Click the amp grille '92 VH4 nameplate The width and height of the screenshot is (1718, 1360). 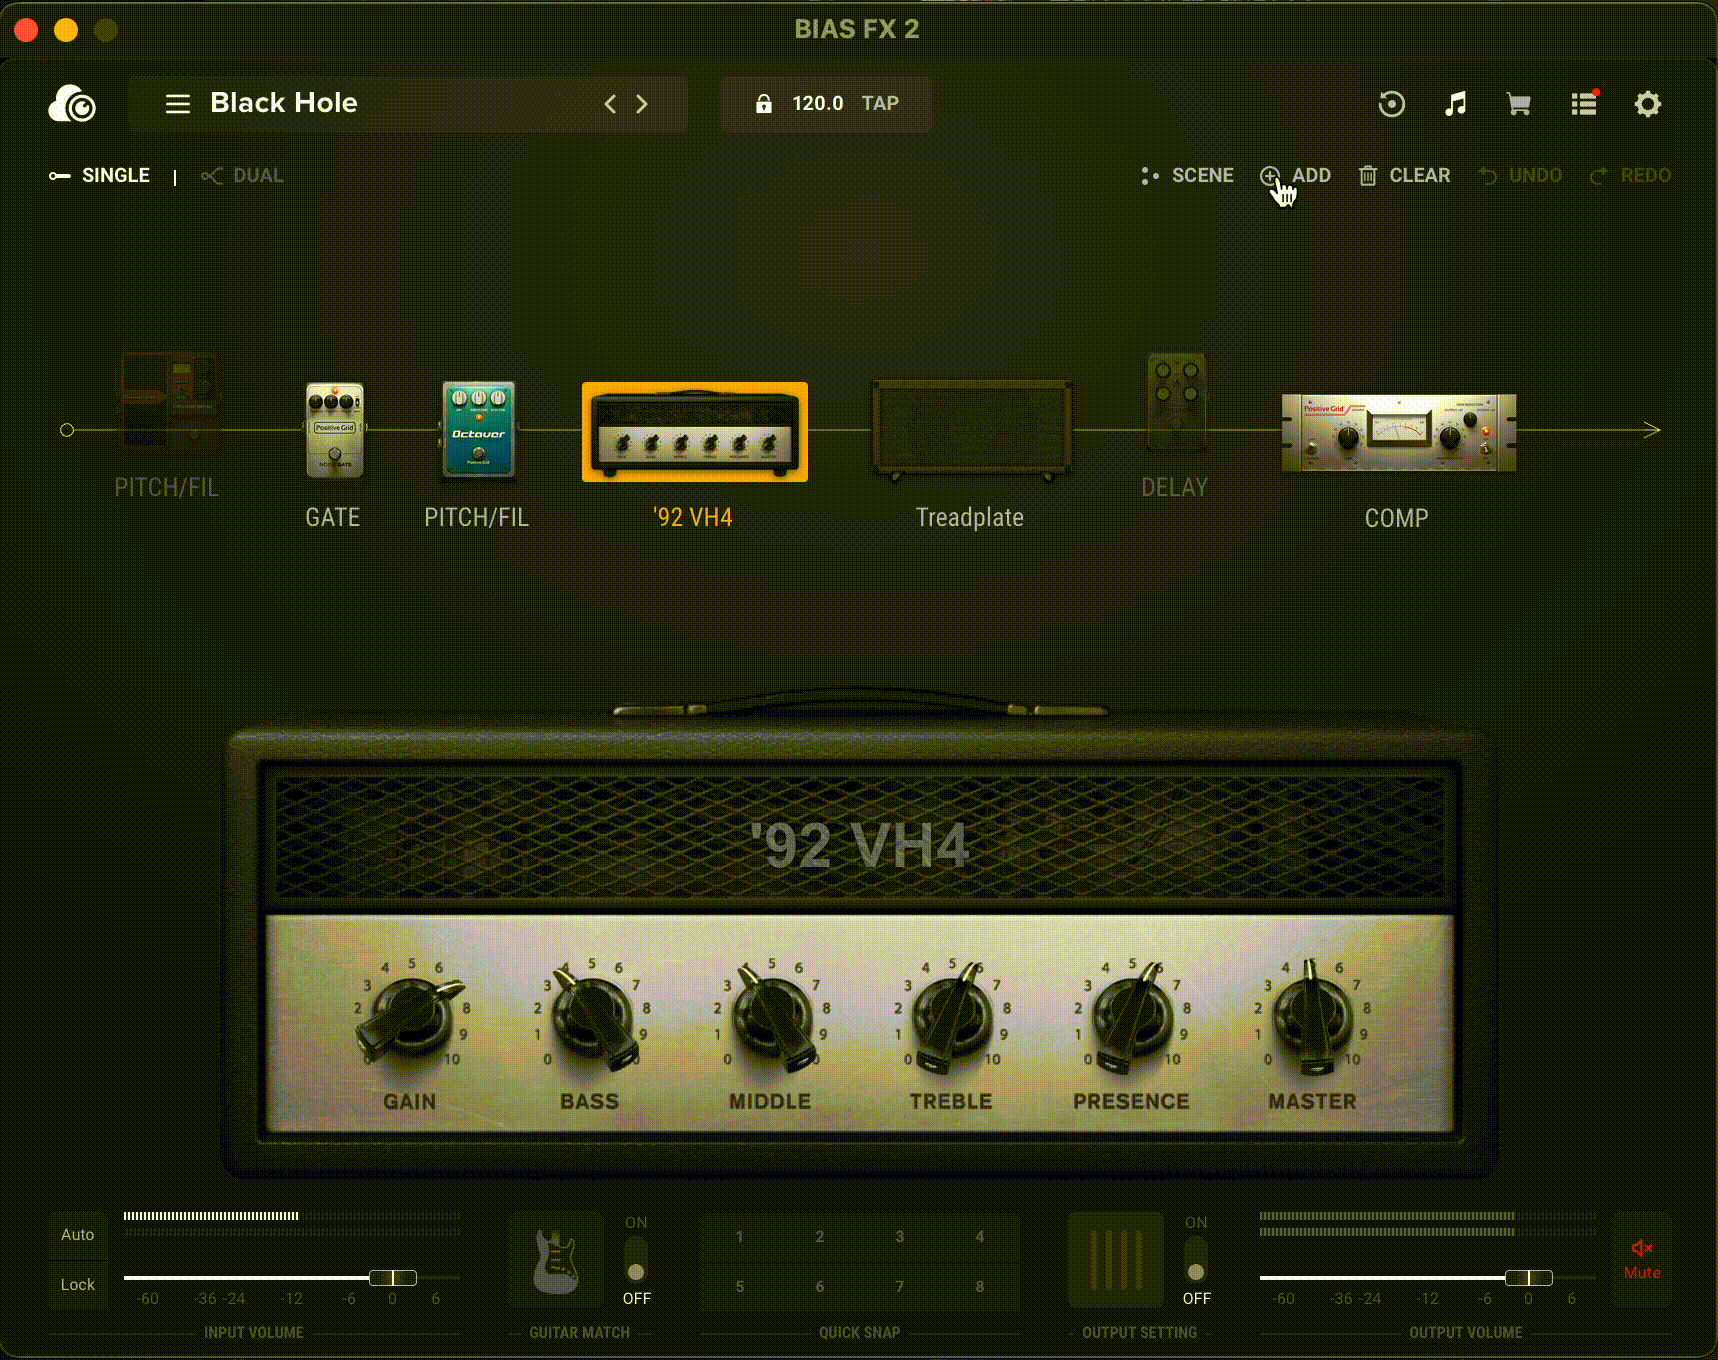tap(861, 846)
